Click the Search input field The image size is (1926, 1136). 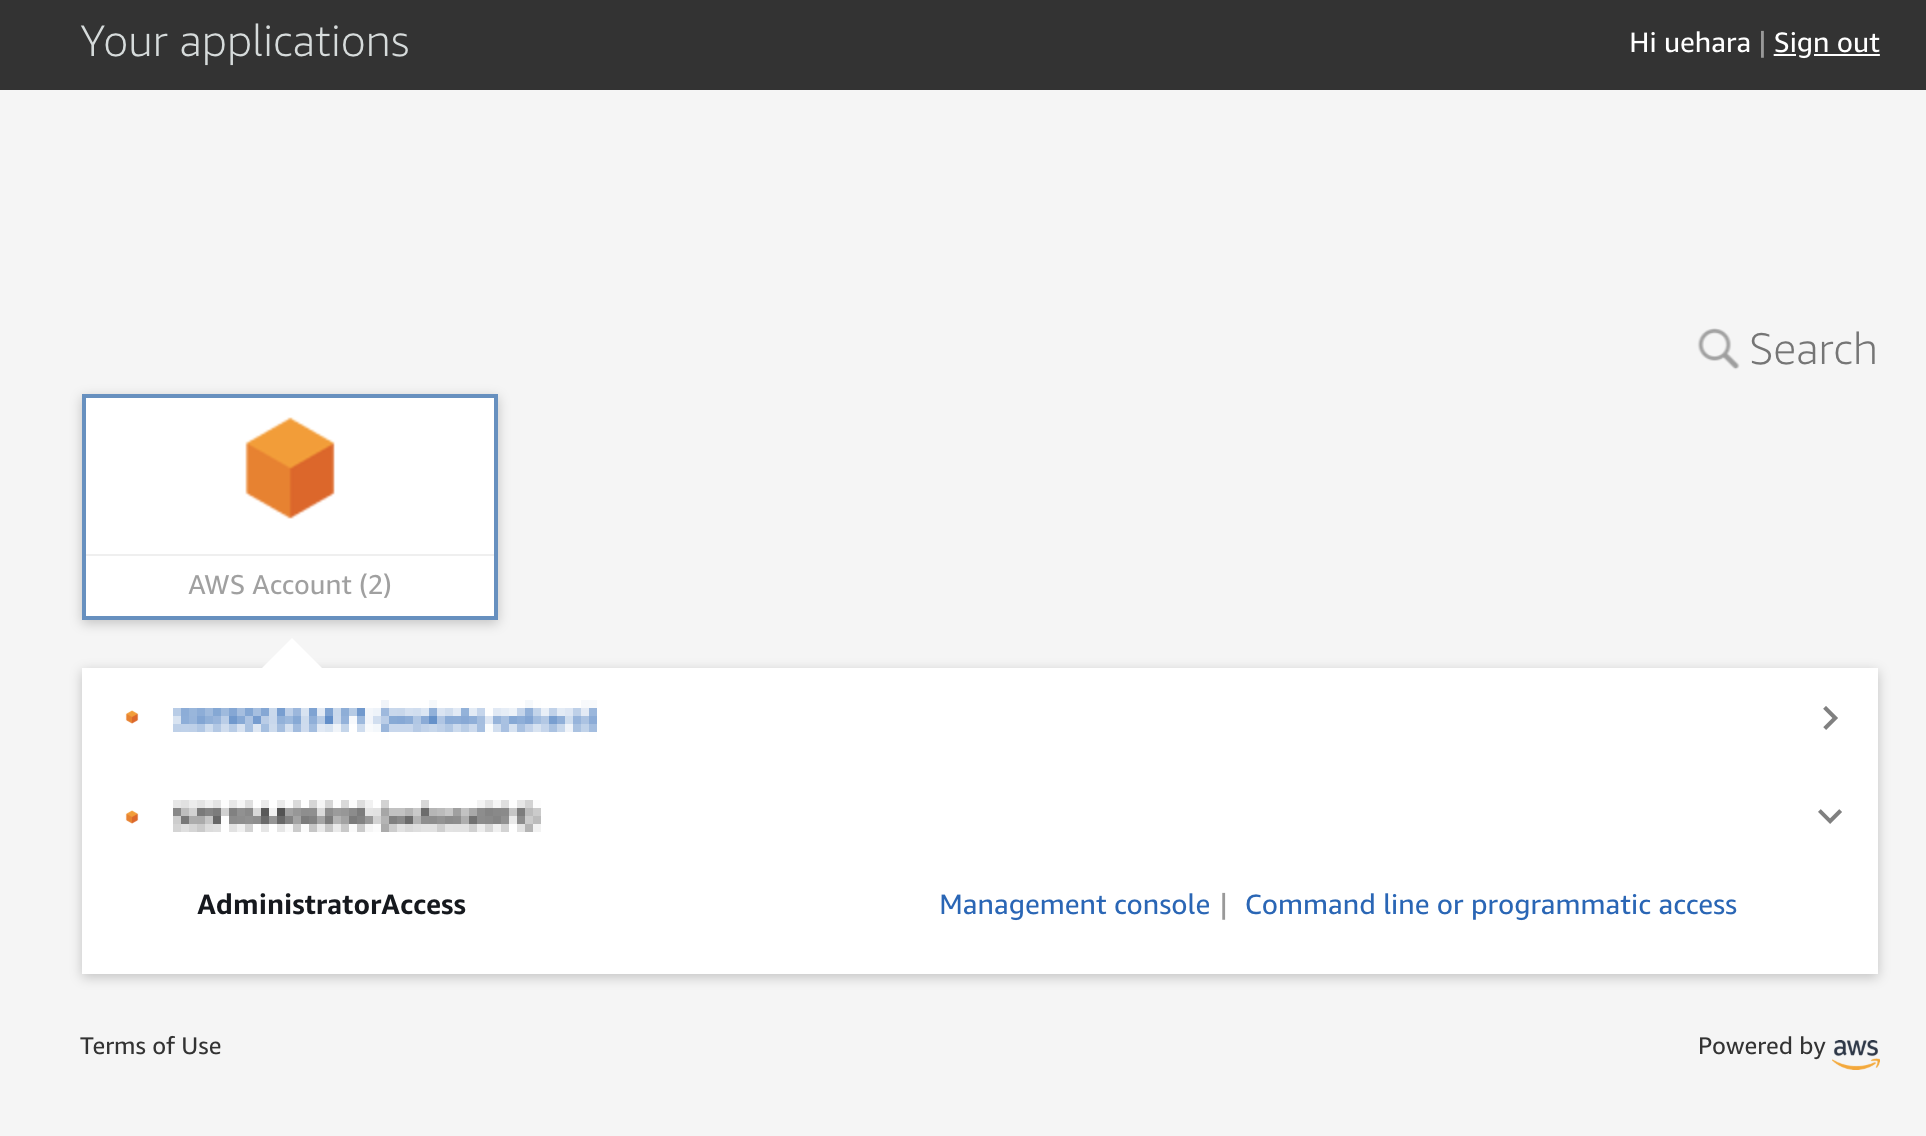(1812, 348)
